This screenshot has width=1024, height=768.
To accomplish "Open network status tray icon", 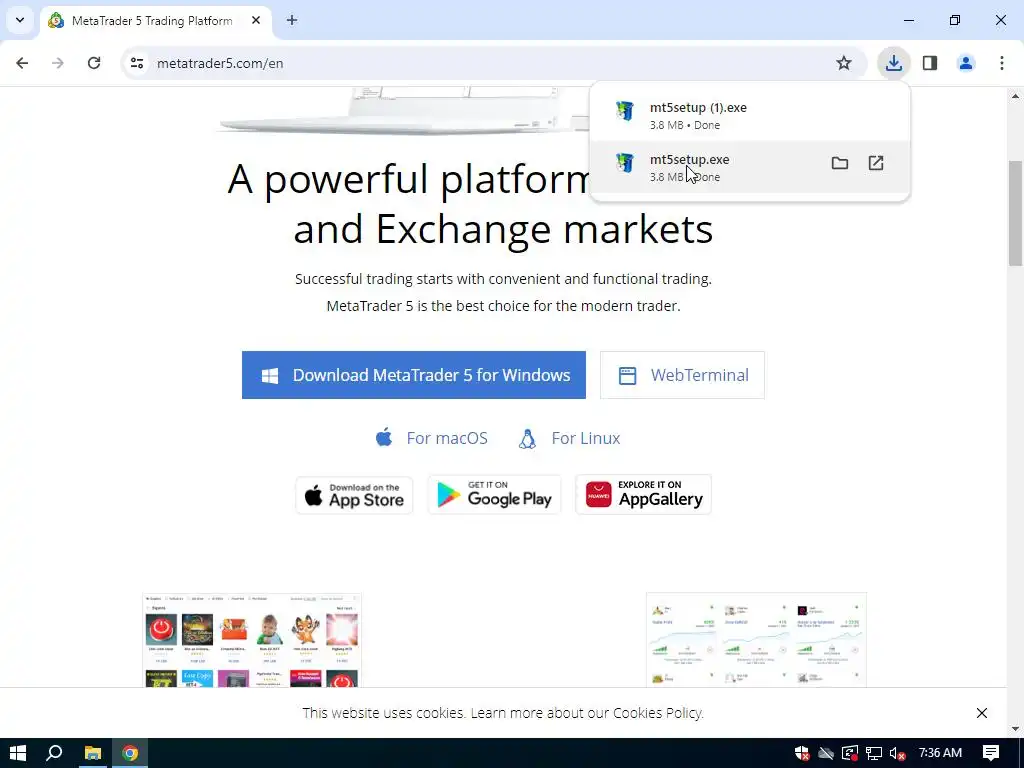I will 874,753.
